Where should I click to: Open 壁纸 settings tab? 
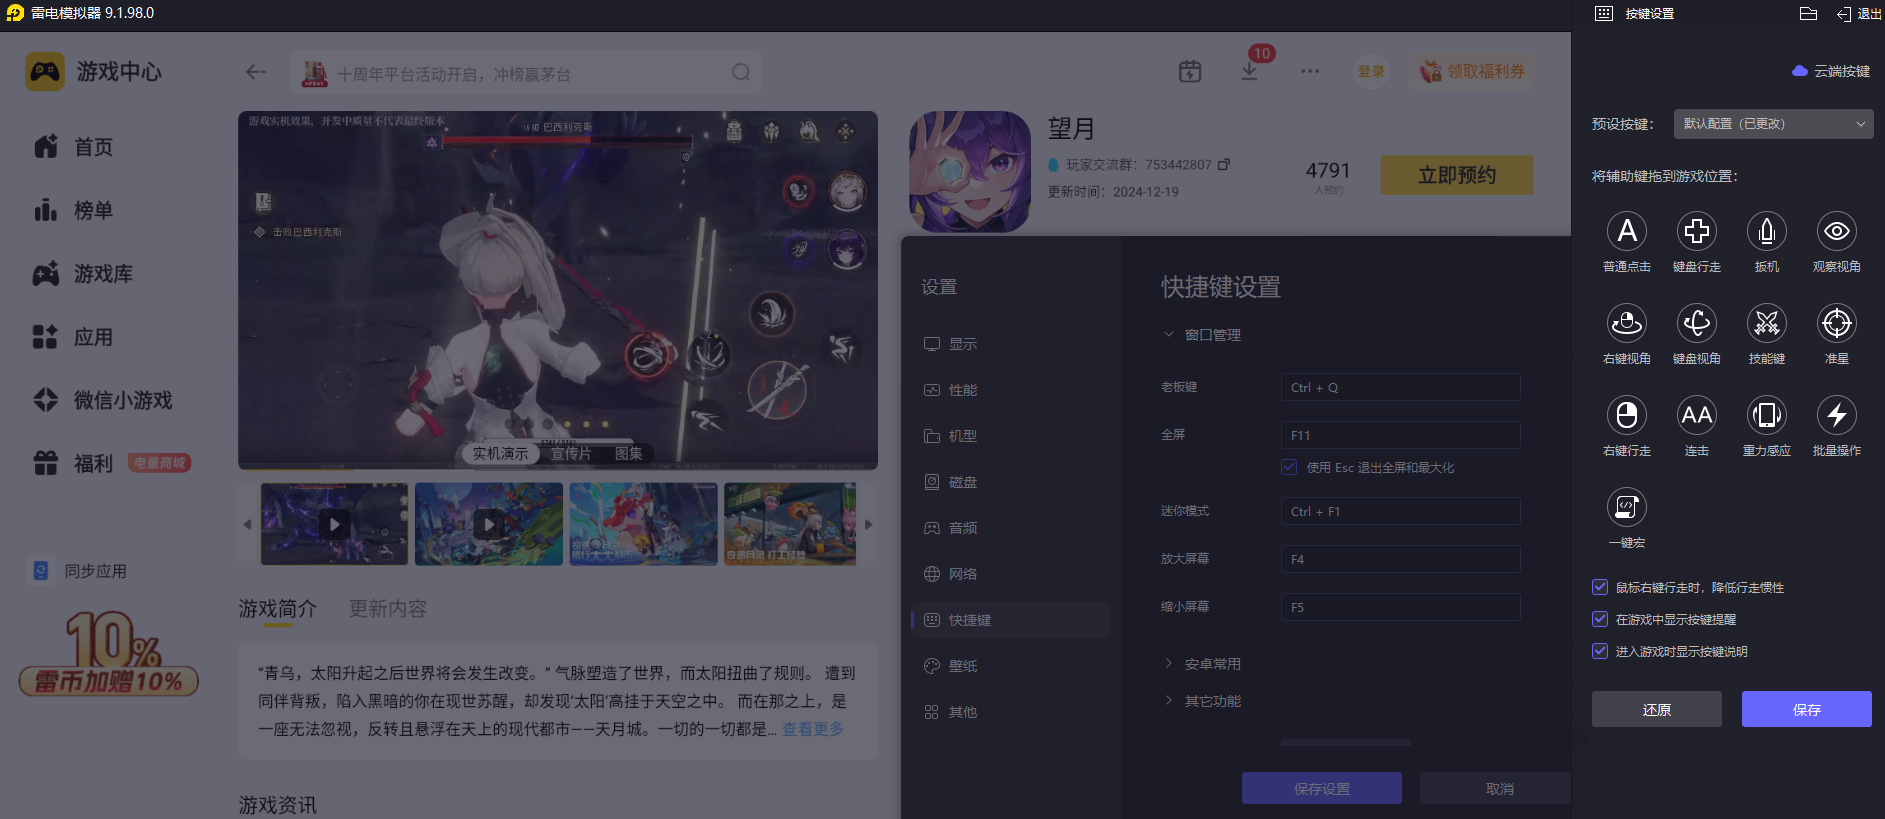point(1011,666)
